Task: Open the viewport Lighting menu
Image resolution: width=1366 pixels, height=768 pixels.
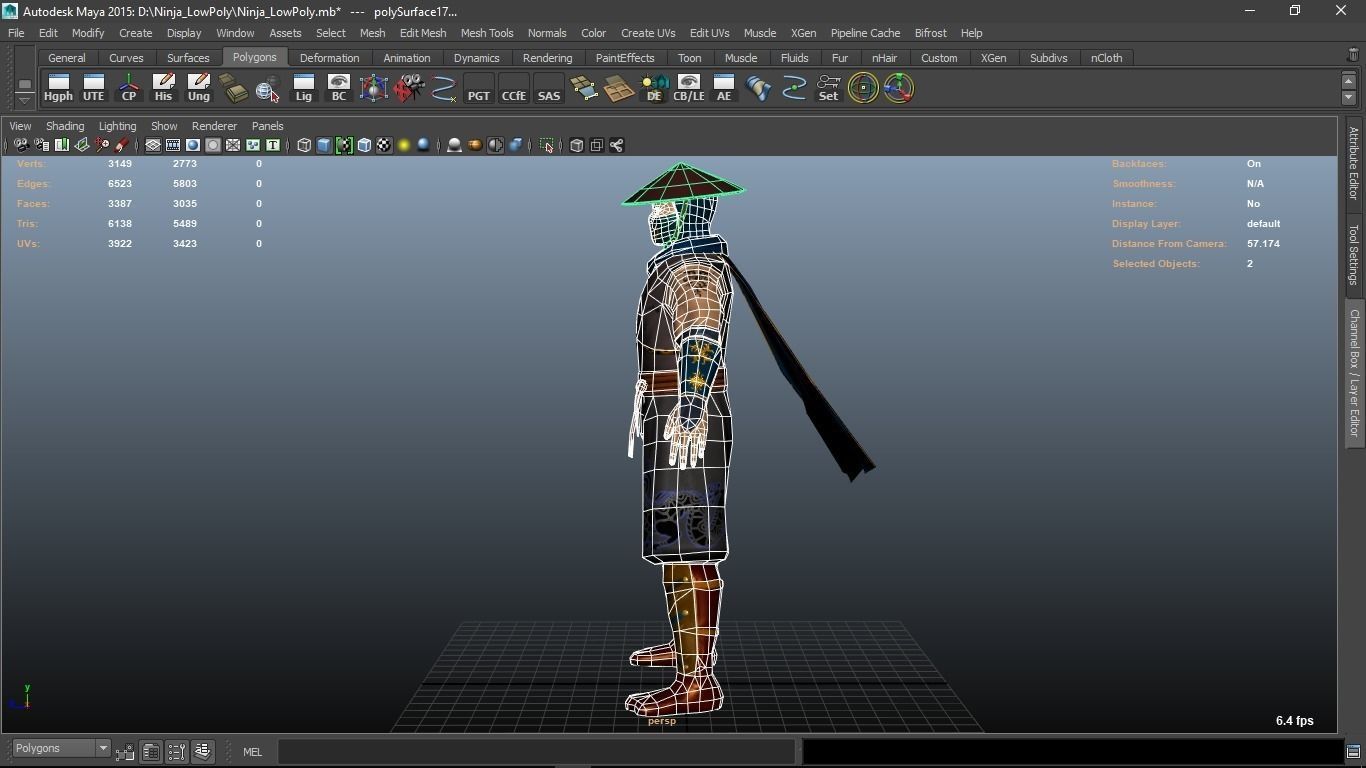Action: click(x=117, y=126)
